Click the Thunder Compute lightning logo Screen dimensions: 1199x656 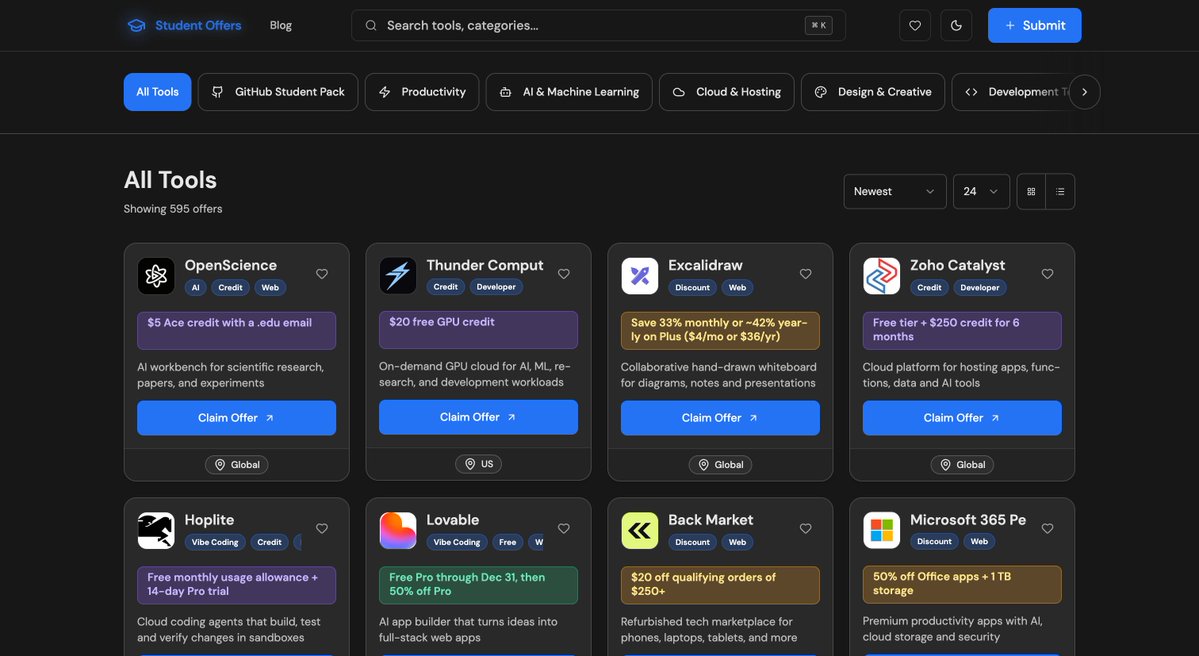[x=398, y=275]
